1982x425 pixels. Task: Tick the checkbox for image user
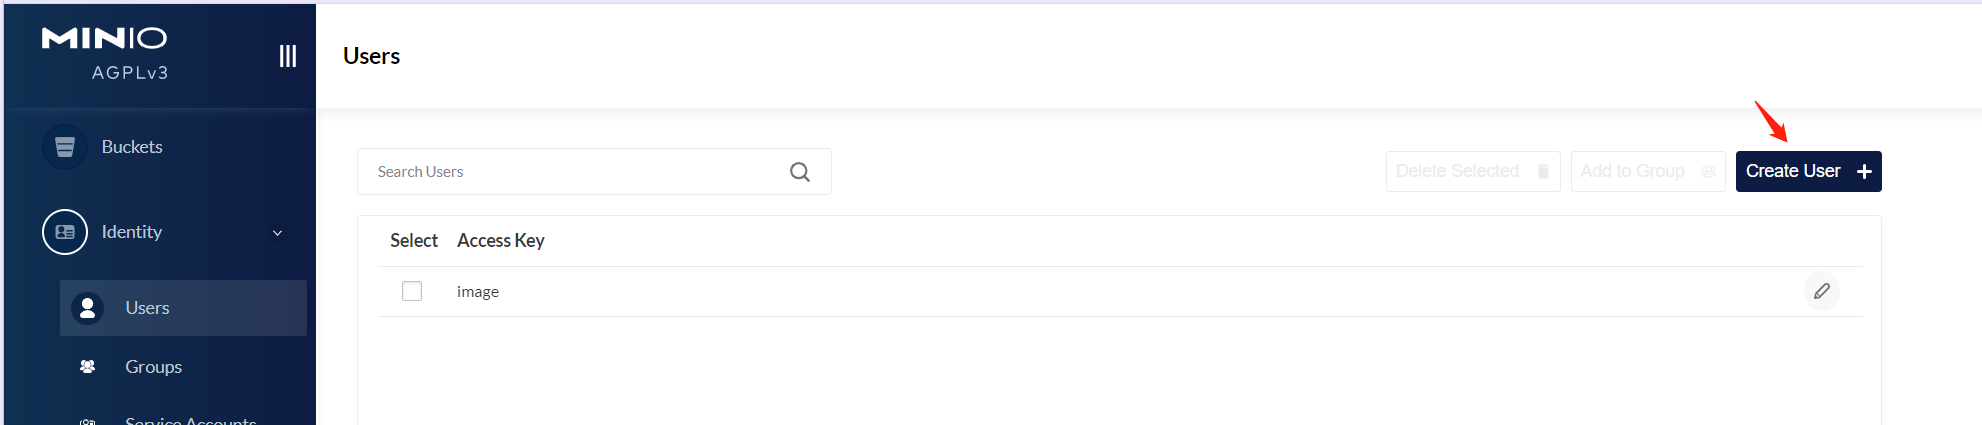pos(412,291)
